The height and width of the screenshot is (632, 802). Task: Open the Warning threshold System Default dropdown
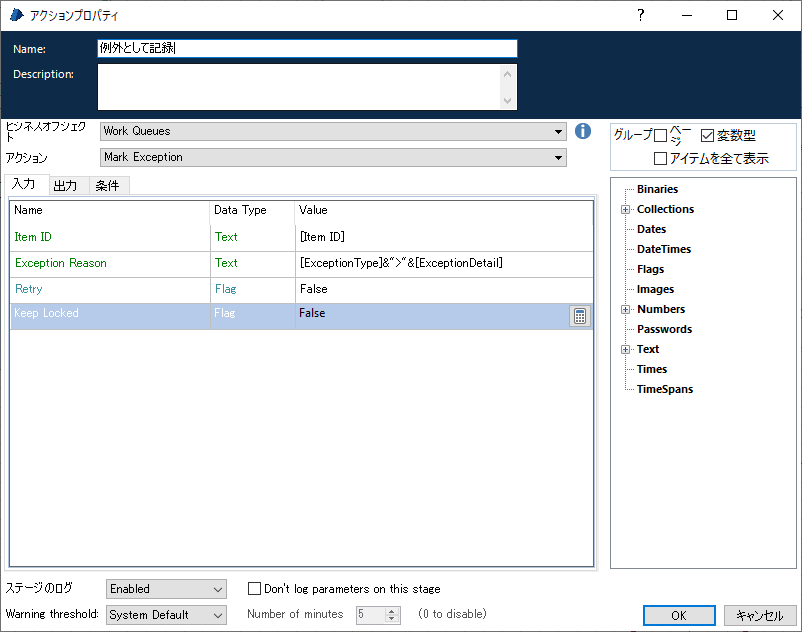click(166, 615)
